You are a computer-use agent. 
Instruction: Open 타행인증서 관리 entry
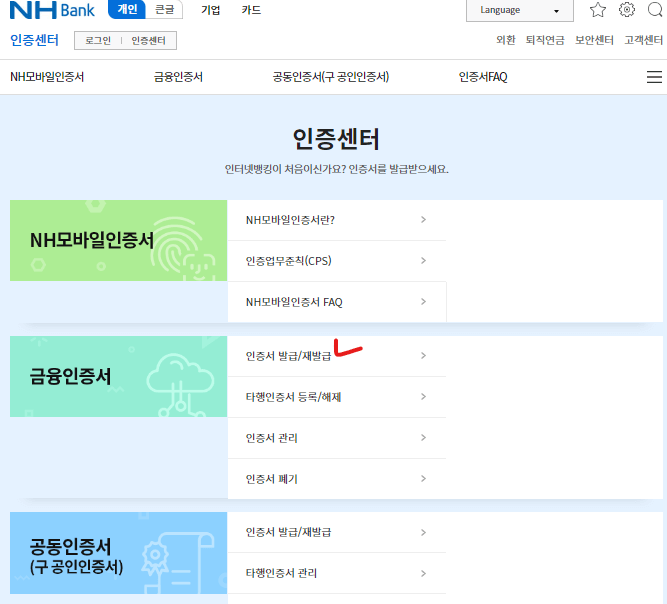coord(336,573)
